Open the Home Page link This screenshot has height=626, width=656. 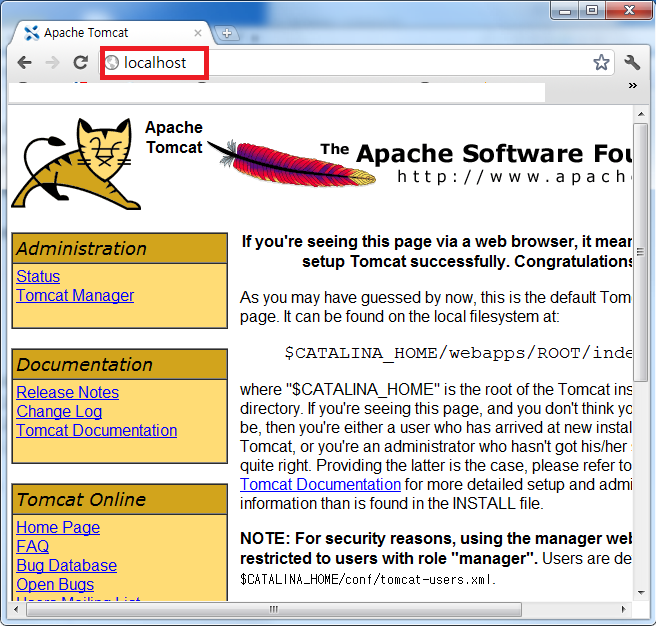(58, 528)
